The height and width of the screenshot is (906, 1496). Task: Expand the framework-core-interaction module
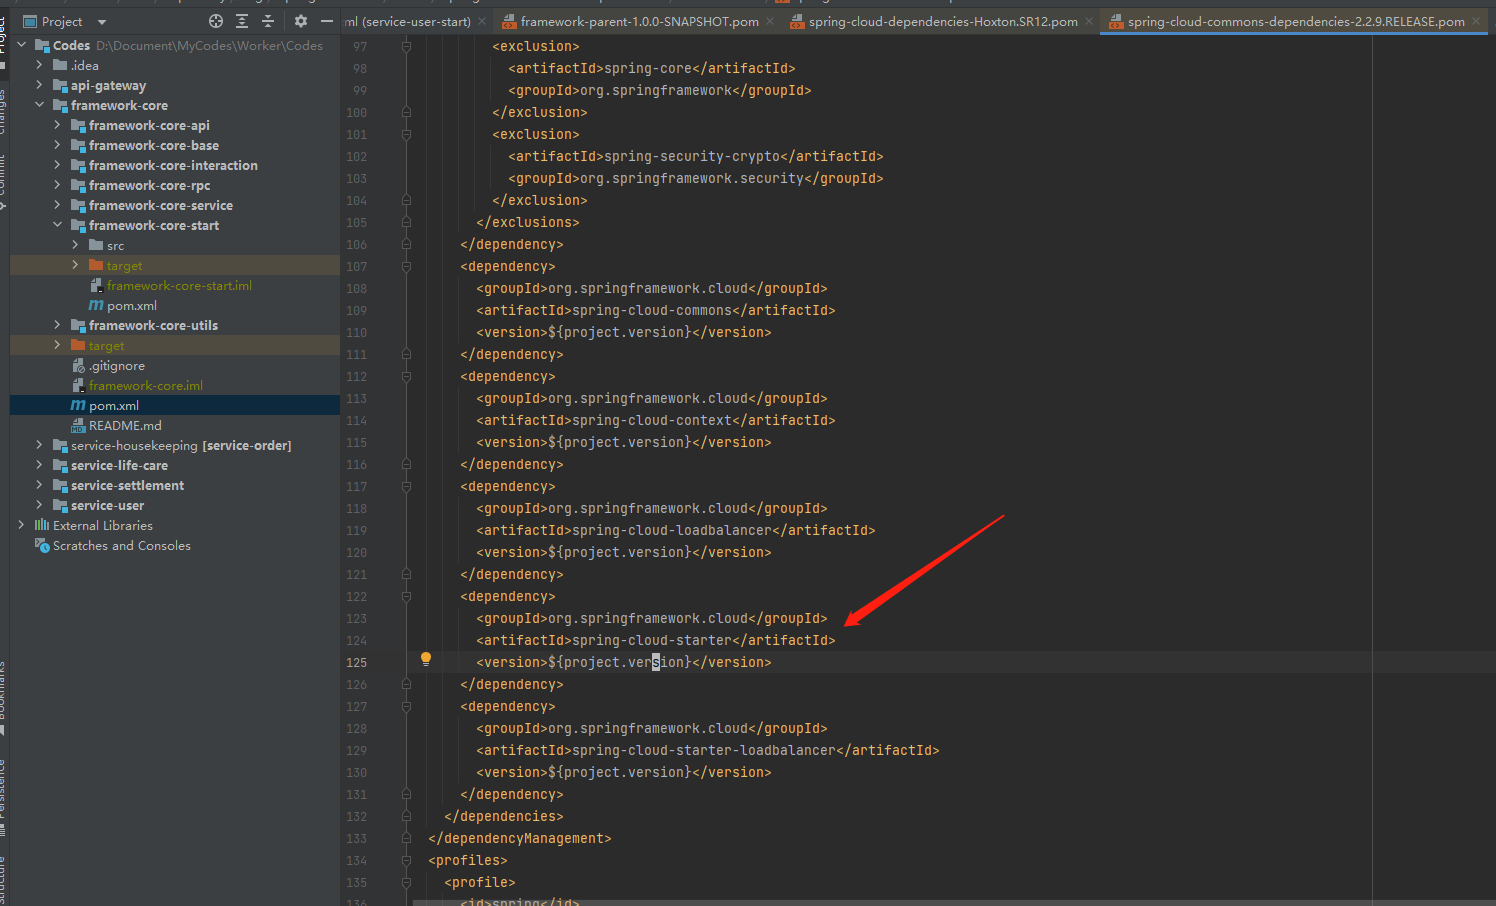pyautogui.click(x=57, y=165)
